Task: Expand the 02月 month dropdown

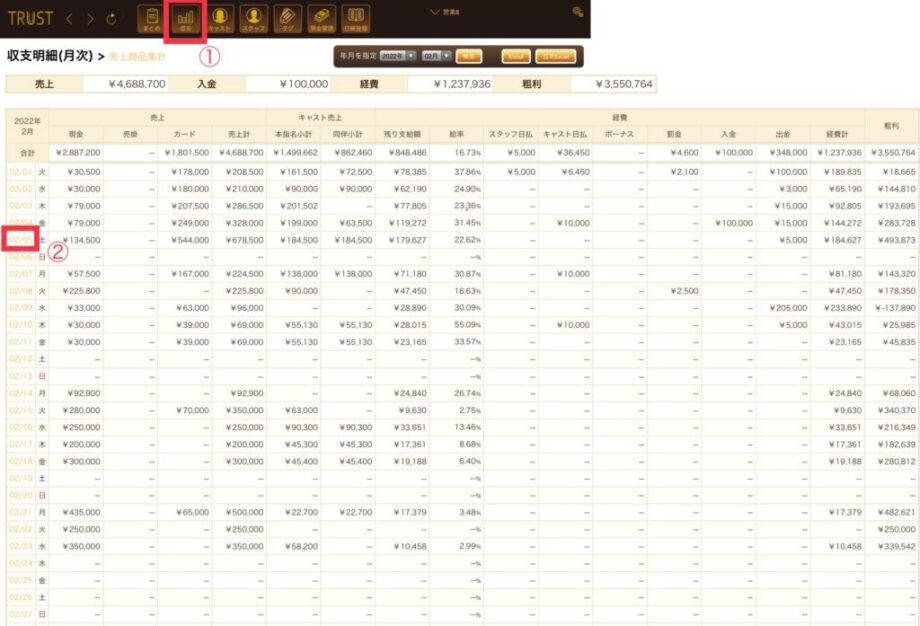Action: [436, 56]
